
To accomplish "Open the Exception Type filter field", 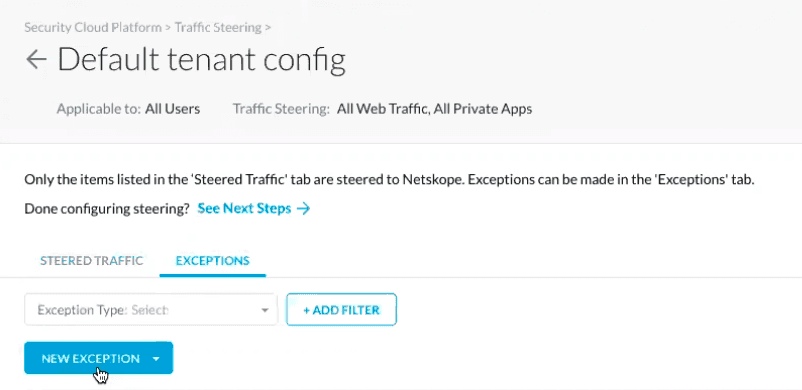I will tap(151, 310).
